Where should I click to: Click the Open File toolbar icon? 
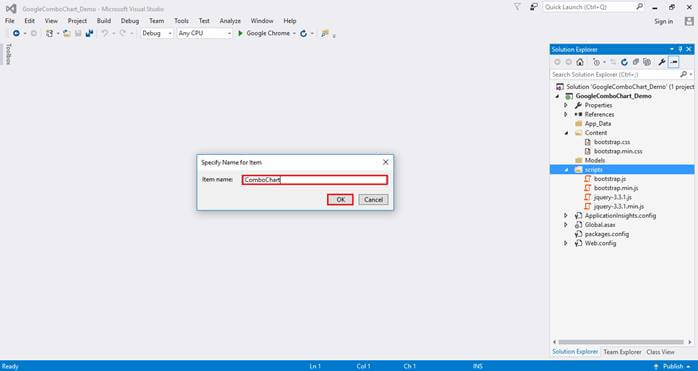[67, 33]
